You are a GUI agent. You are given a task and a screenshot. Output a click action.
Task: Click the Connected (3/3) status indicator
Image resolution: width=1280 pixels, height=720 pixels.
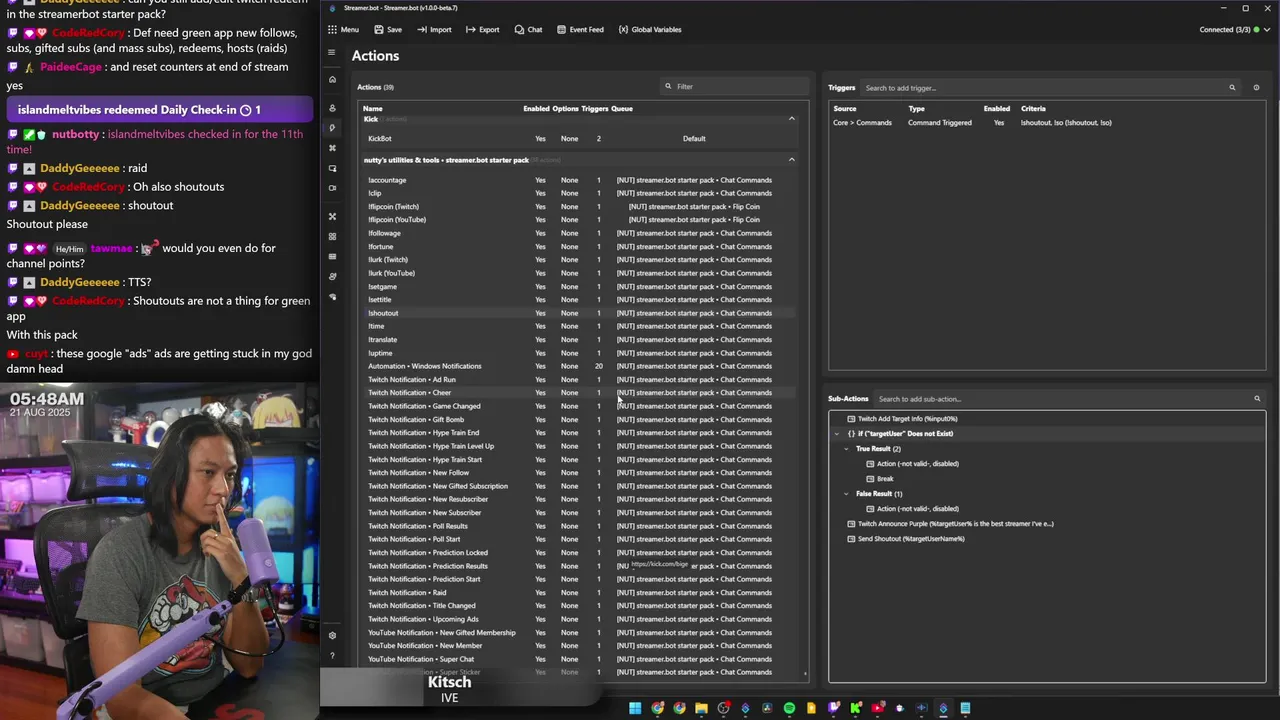[1230, 30]
